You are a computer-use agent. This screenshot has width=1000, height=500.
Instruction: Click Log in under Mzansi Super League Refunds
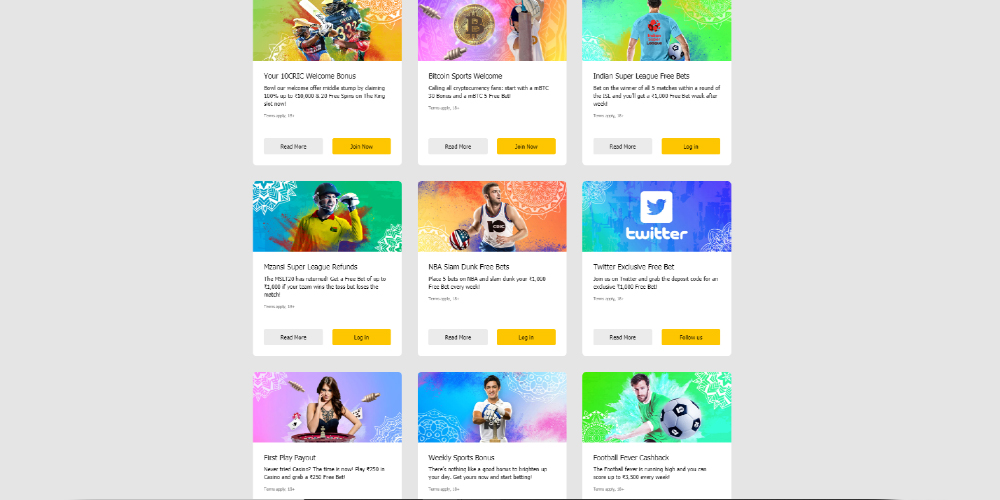point(362,337)
